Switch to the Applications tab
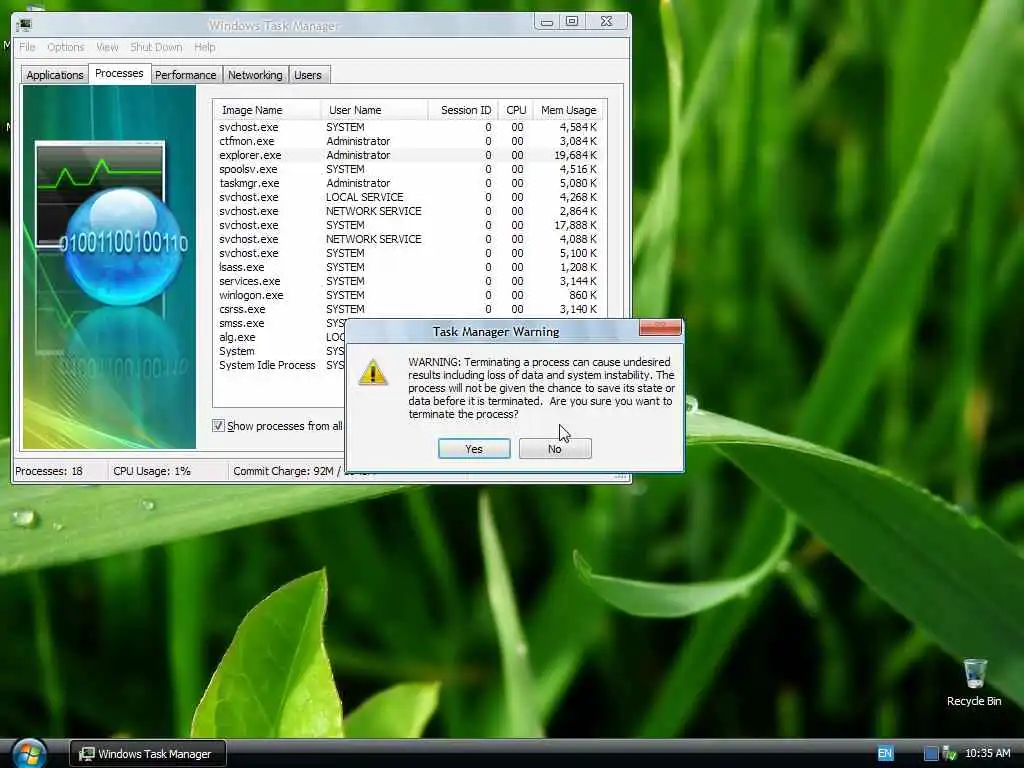The height and width of the screenshot is (768, 1024). 55,74
